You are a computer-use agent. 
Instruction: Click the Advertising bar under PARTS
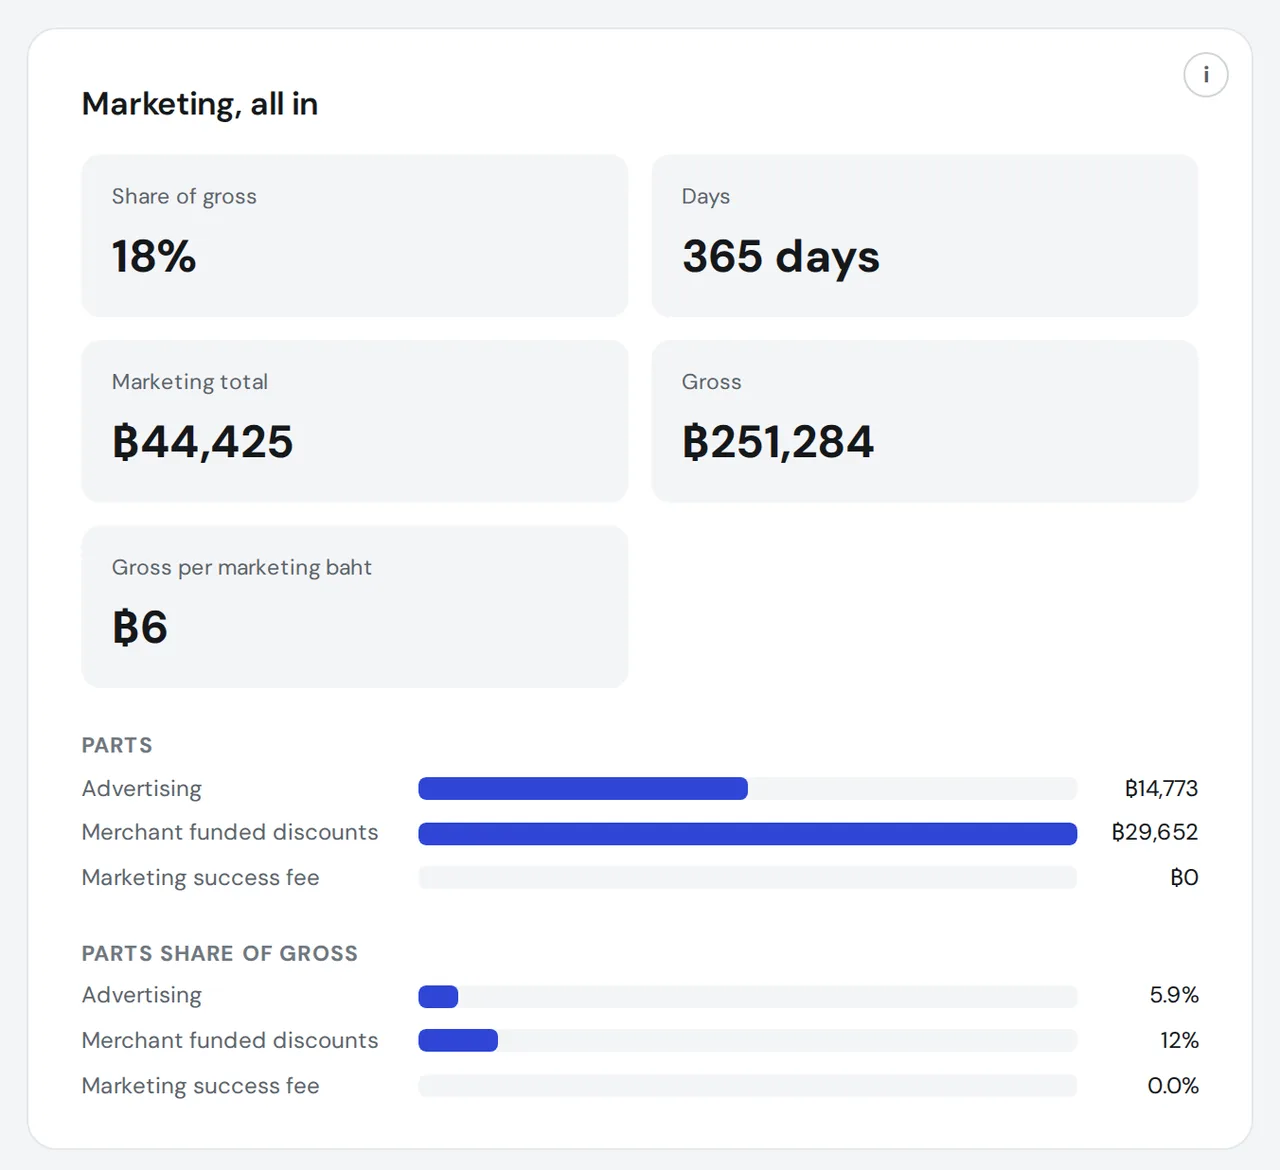[748, 788]
